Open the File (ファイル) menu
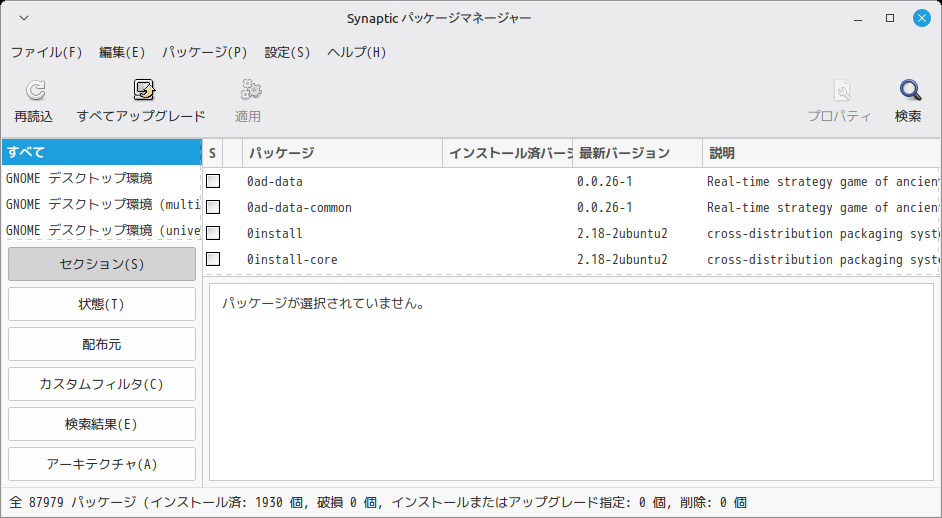 point(46,52)
